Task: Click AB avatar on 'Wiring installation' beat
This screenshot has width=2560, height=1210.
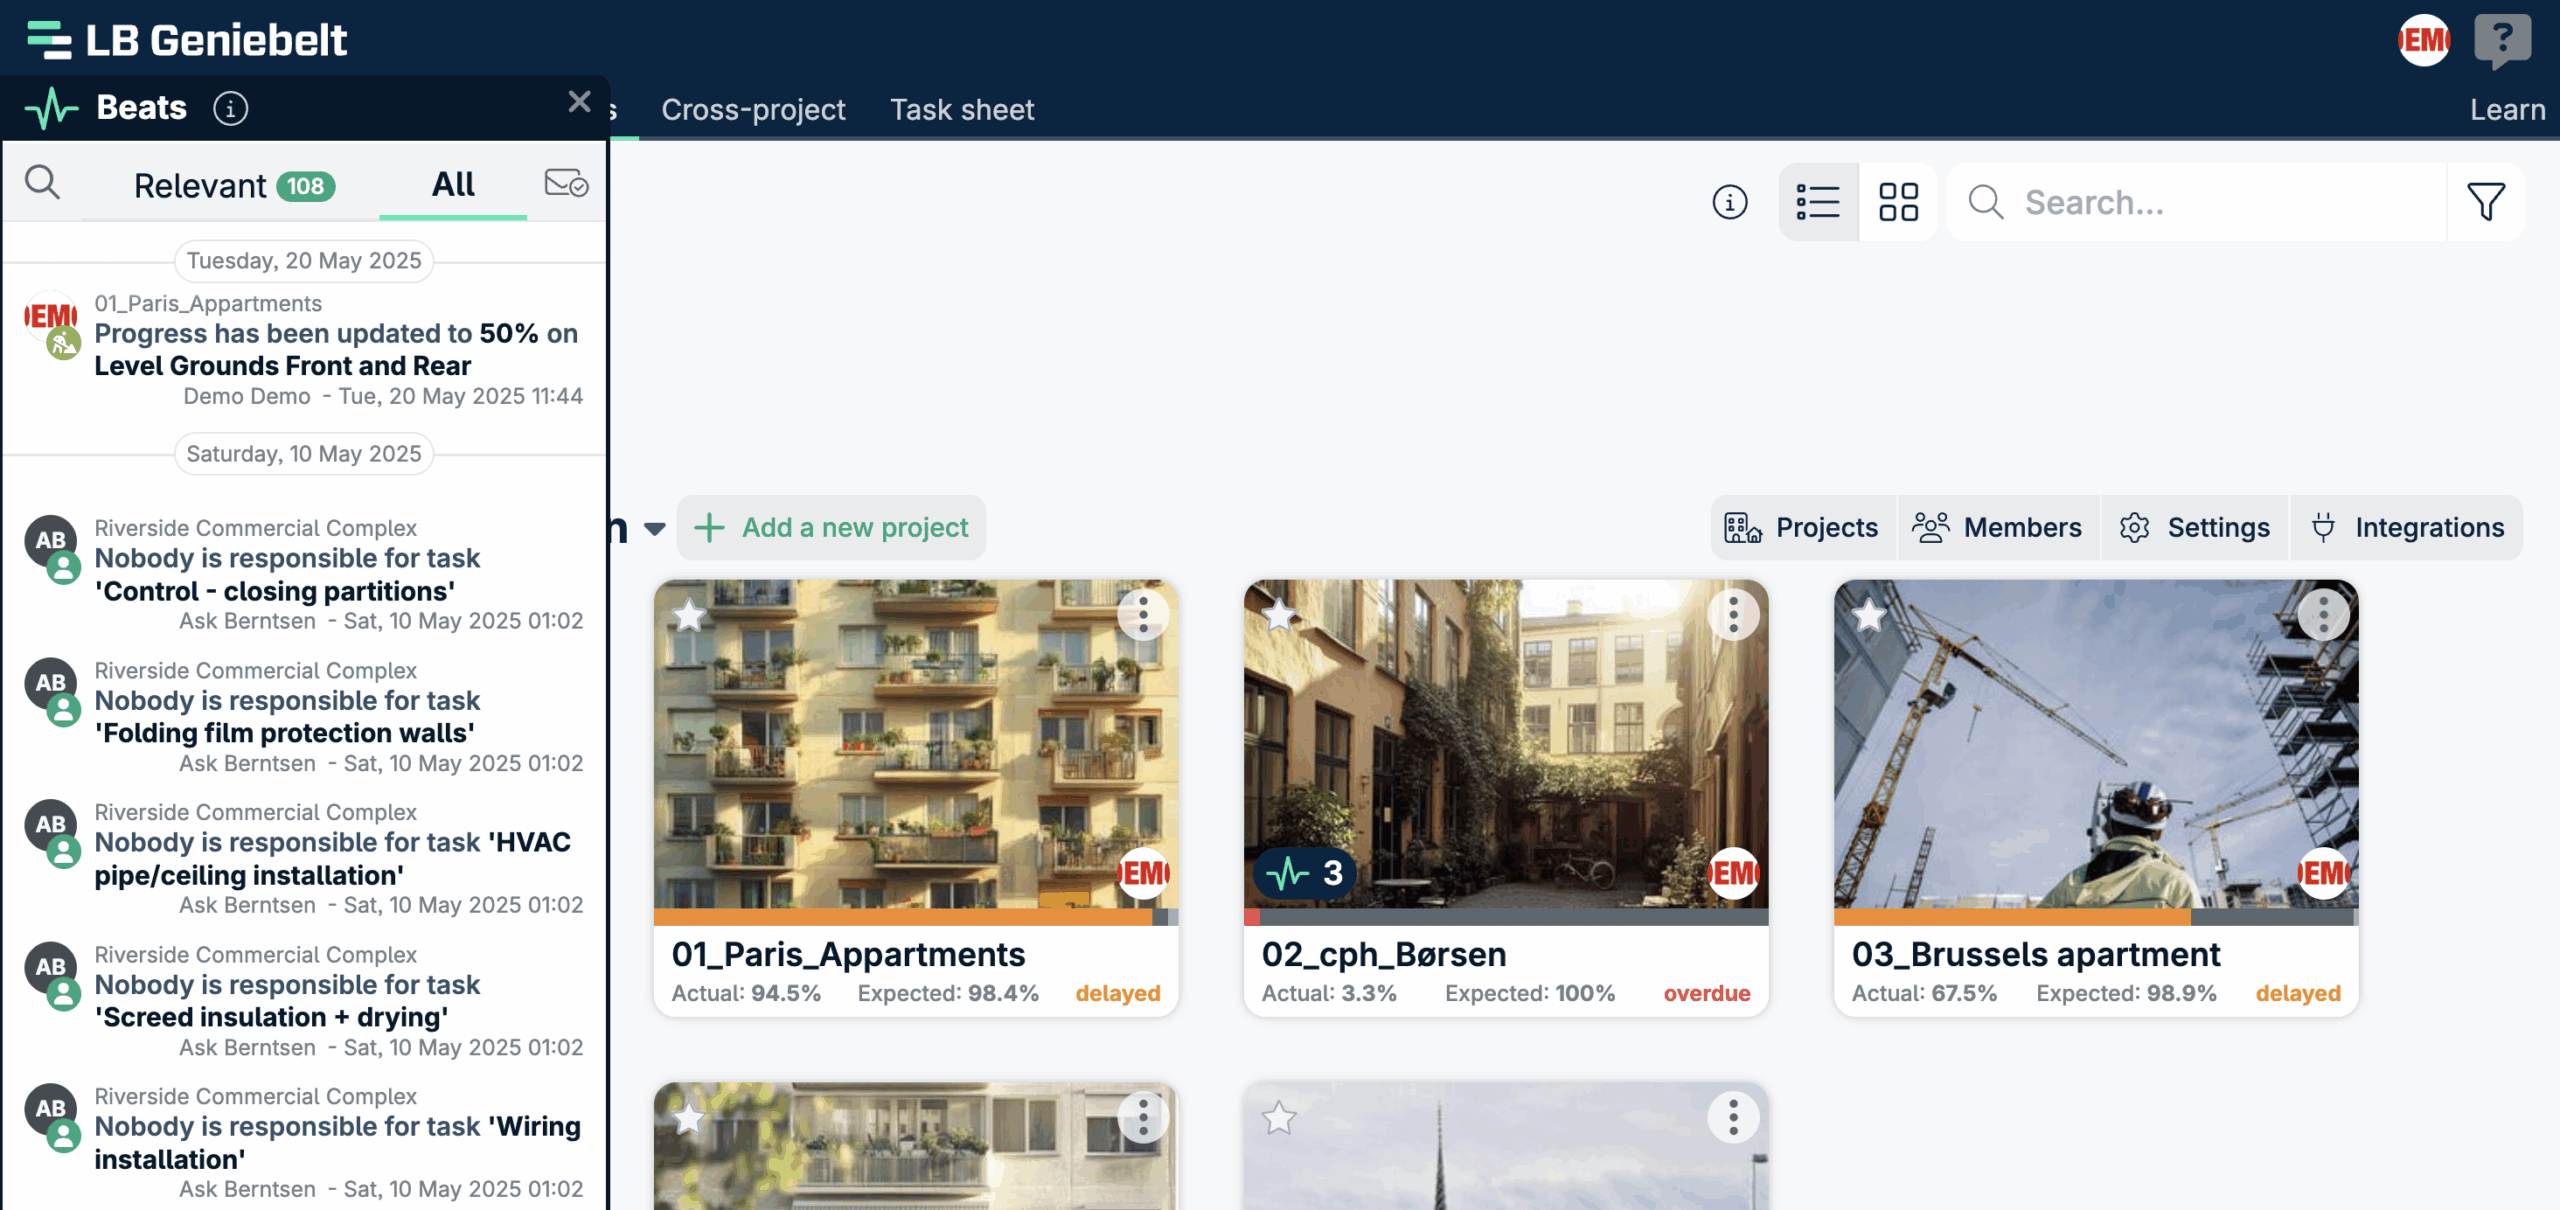Action: coord(50,1109)
